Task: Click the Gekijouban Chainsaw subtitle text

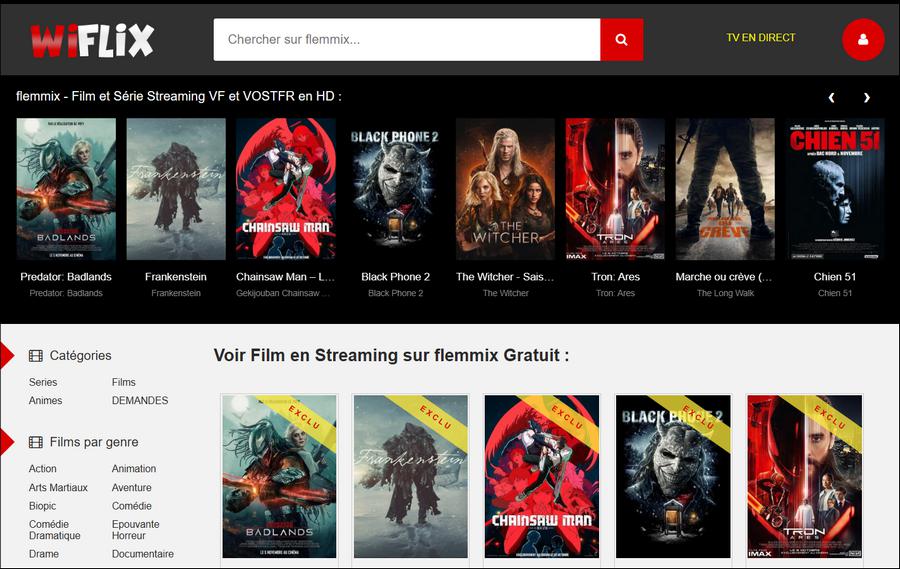Action: [283, 293]
